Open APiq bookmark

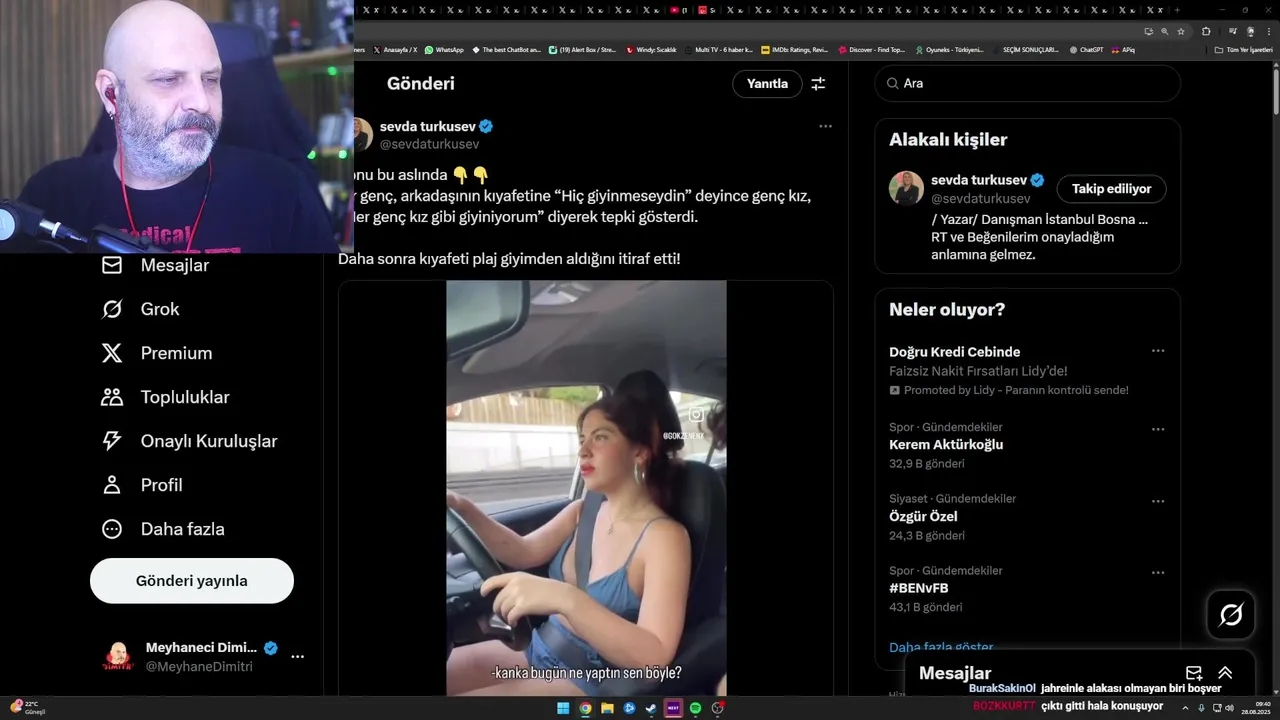pyautogui.click(x=1123, y=49)
